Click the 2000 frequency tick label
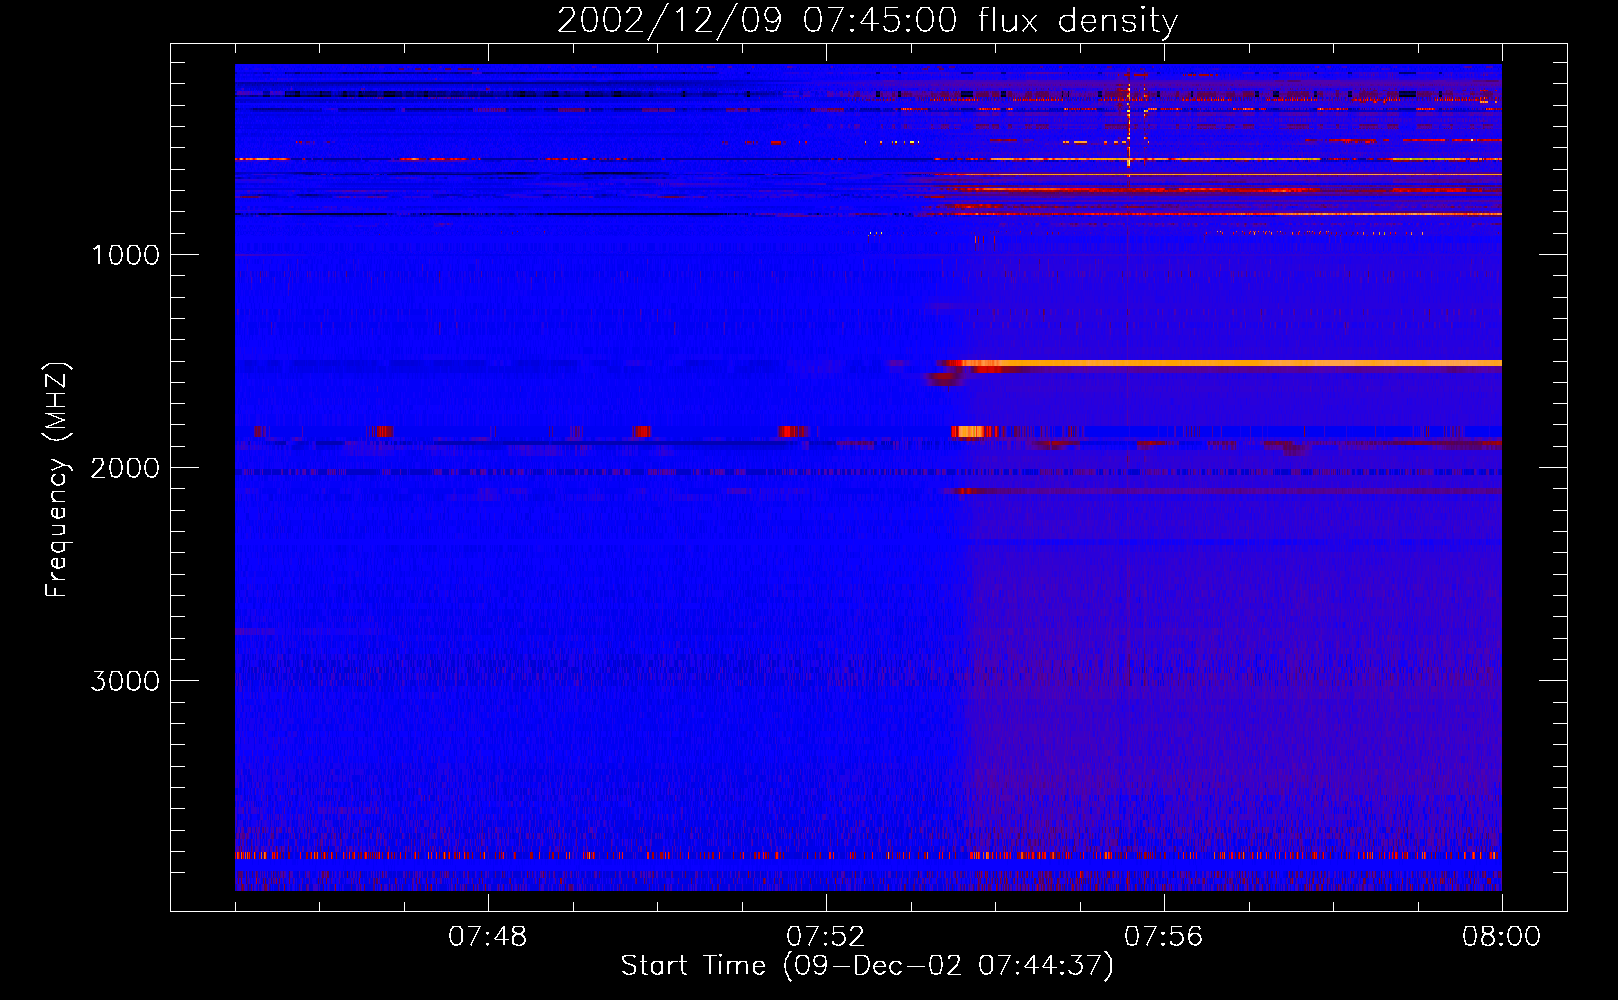Screen dimensions: 1618x1000 pyautogui.click(x=125, y=468)
